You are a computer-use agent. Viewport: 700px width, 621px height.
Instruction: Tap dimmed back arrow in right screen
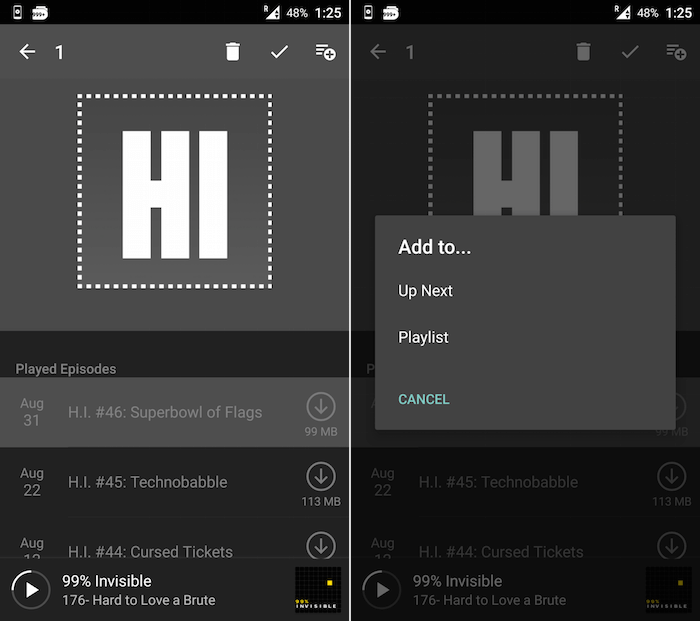[378, 52]
